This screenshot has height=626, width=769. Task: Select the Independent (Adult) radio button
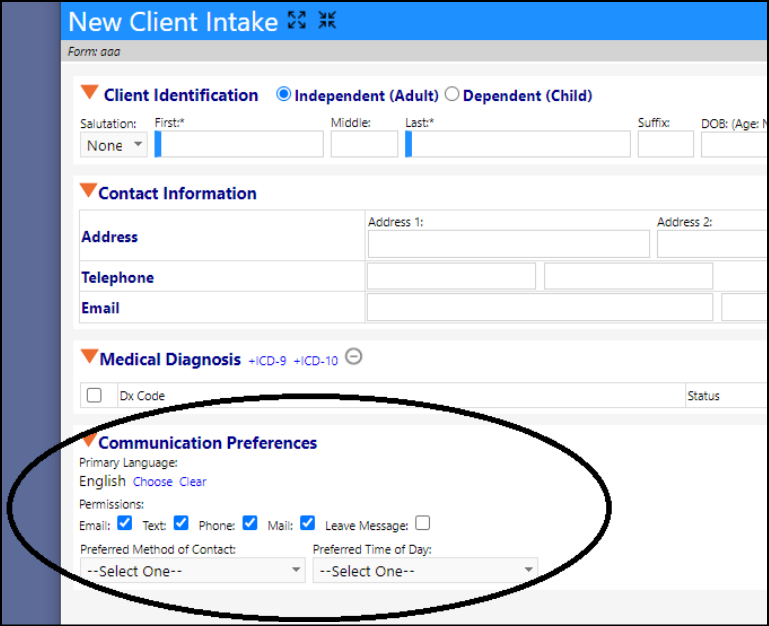pos(283,94)
